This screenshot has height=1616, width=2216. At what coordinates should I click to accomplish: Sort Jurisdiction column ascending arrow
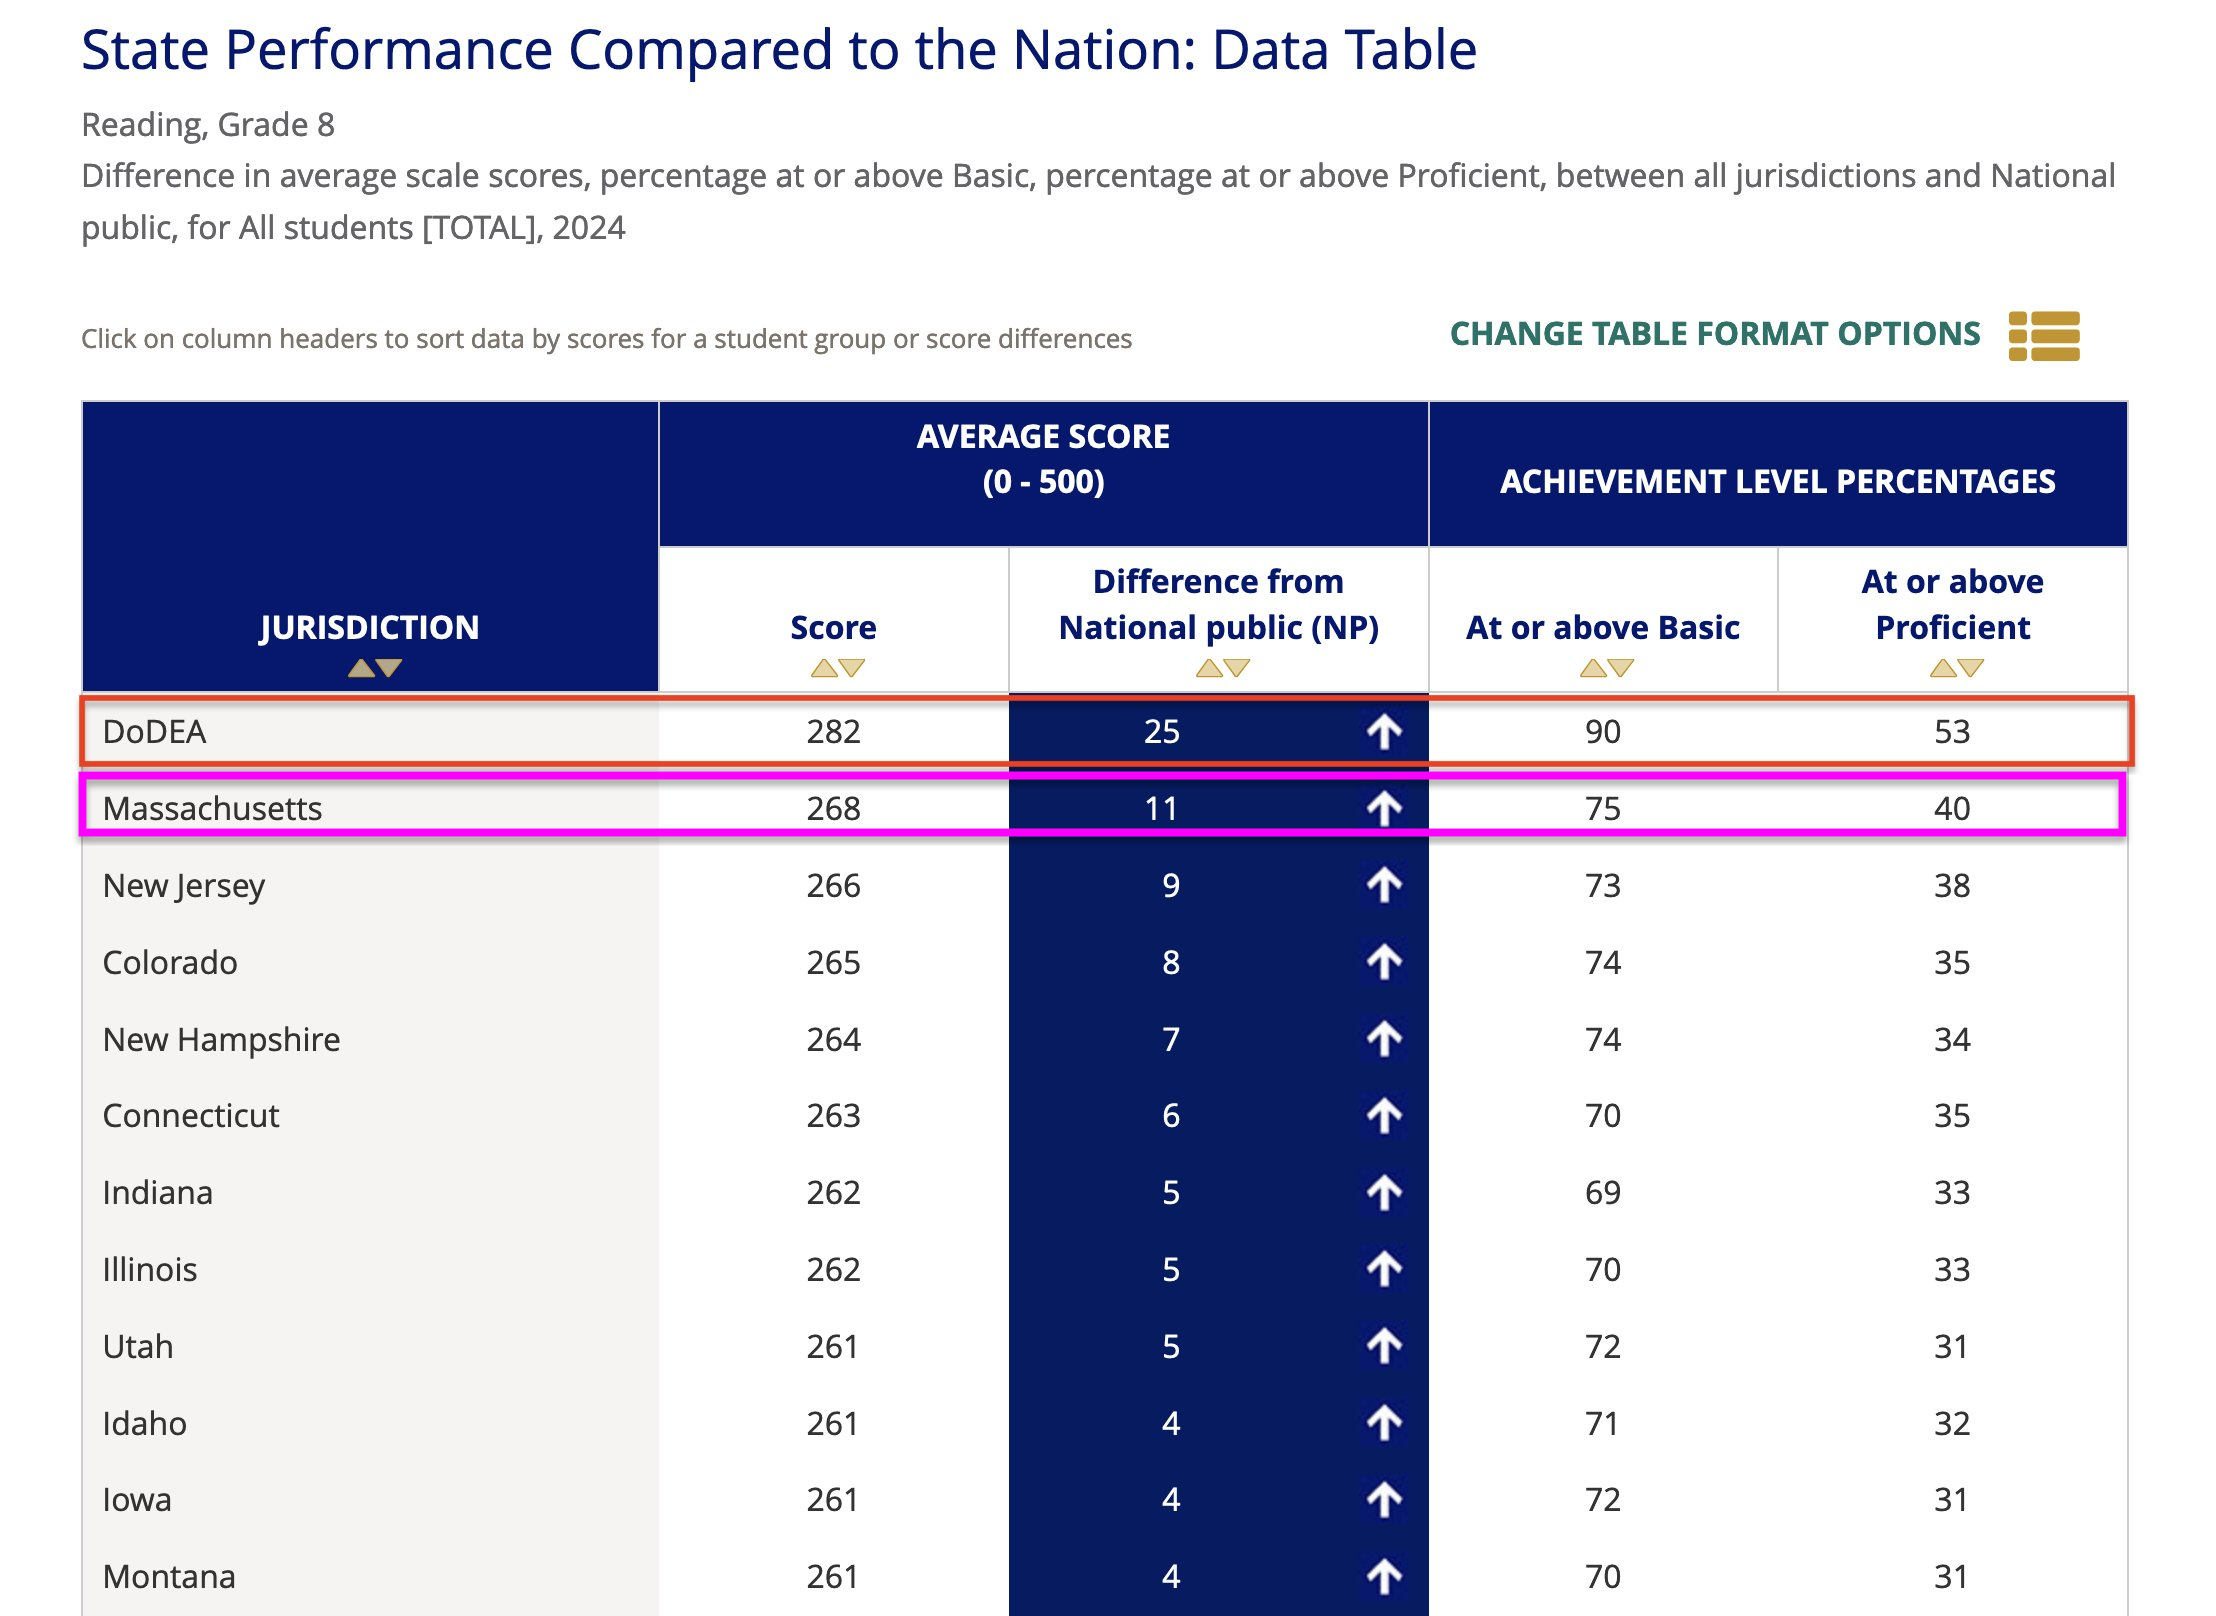pyautogui.click(x=360, y=668)
